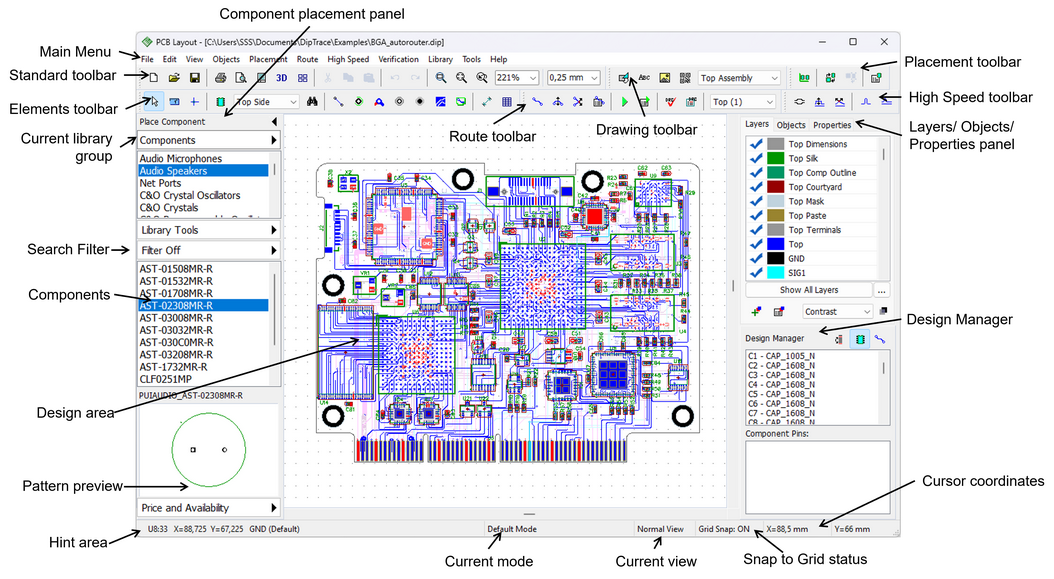The height and width of the screenshot is (579, 1054).
Task: Open the File menu
Action: tap(147, 59)
